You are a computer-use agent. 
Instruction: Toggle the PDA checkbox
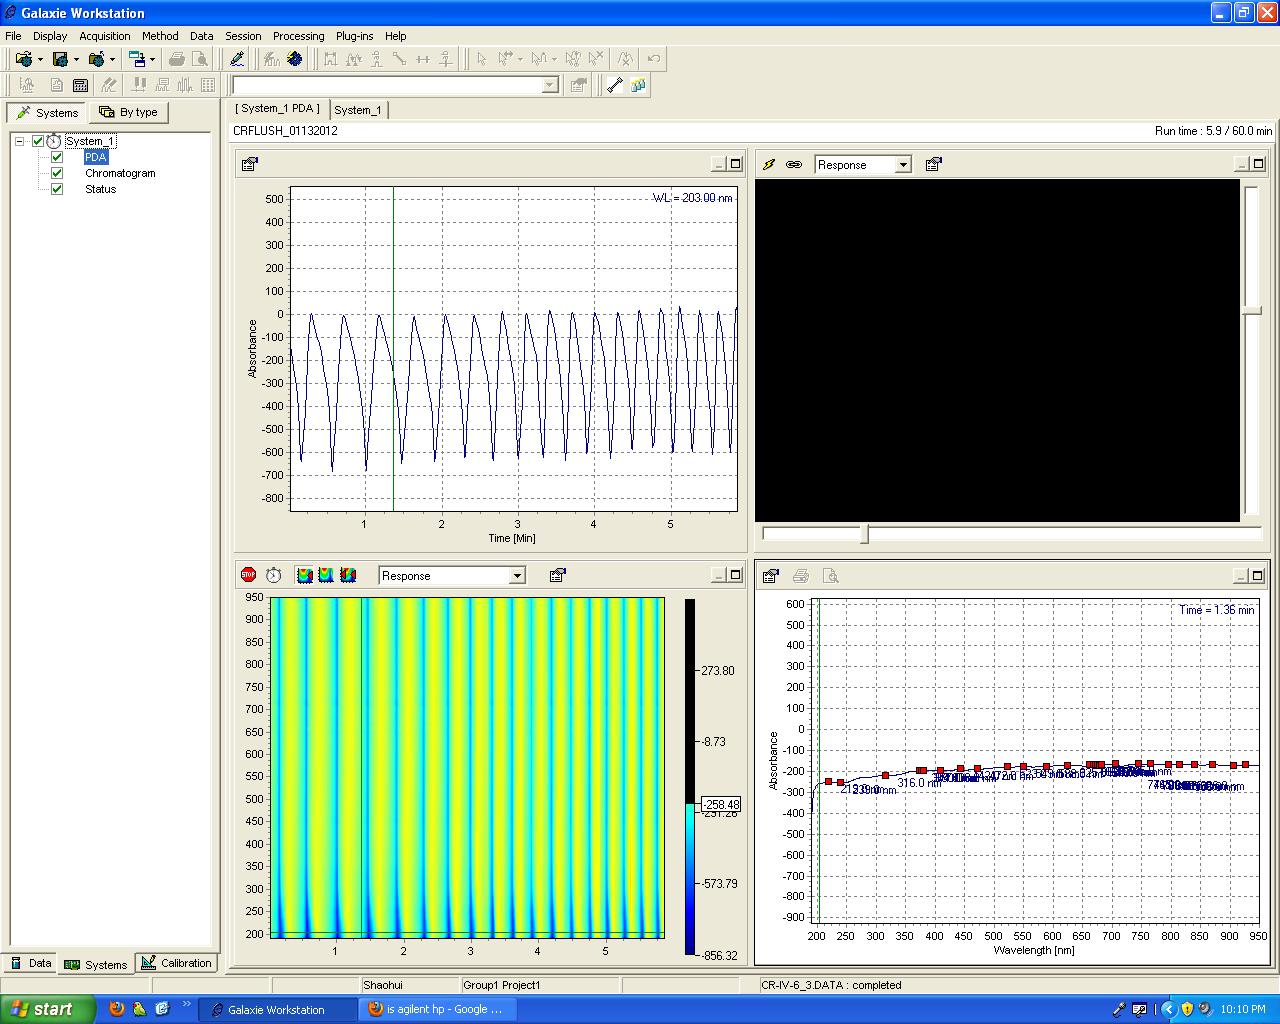57,157
